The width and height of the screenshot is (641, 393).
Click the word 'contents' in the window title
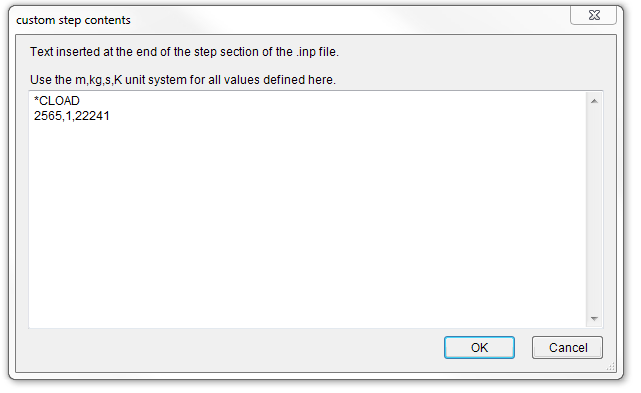point(107,20)
